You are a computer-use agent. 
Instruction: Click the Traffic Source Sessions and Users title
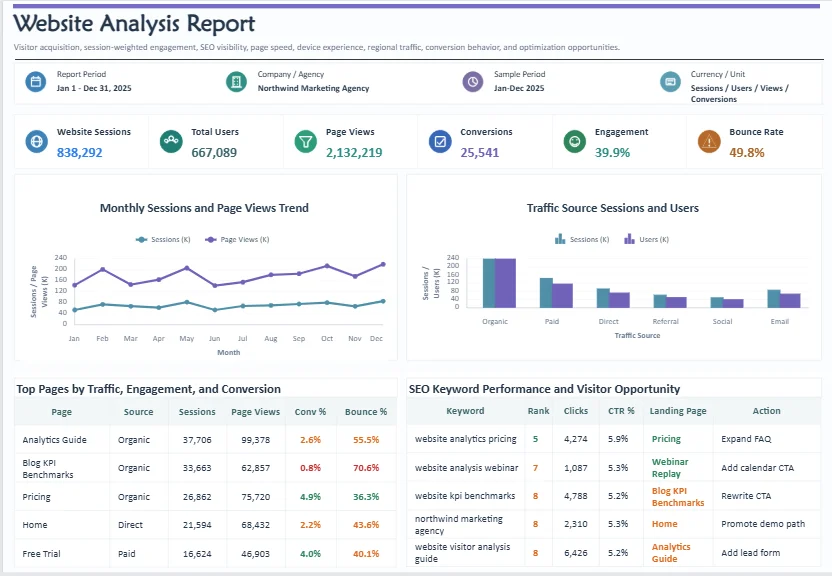tap(612, 208)
